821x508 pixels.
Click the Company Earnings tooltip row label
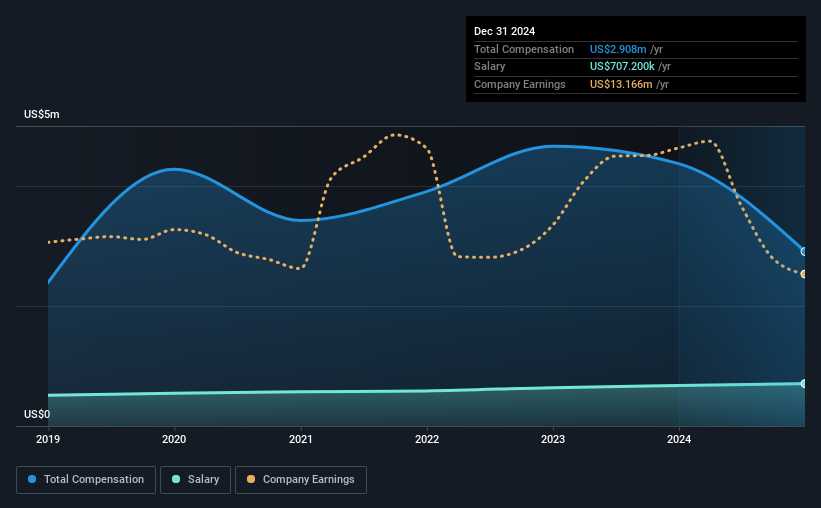click(x=519, y=84)
